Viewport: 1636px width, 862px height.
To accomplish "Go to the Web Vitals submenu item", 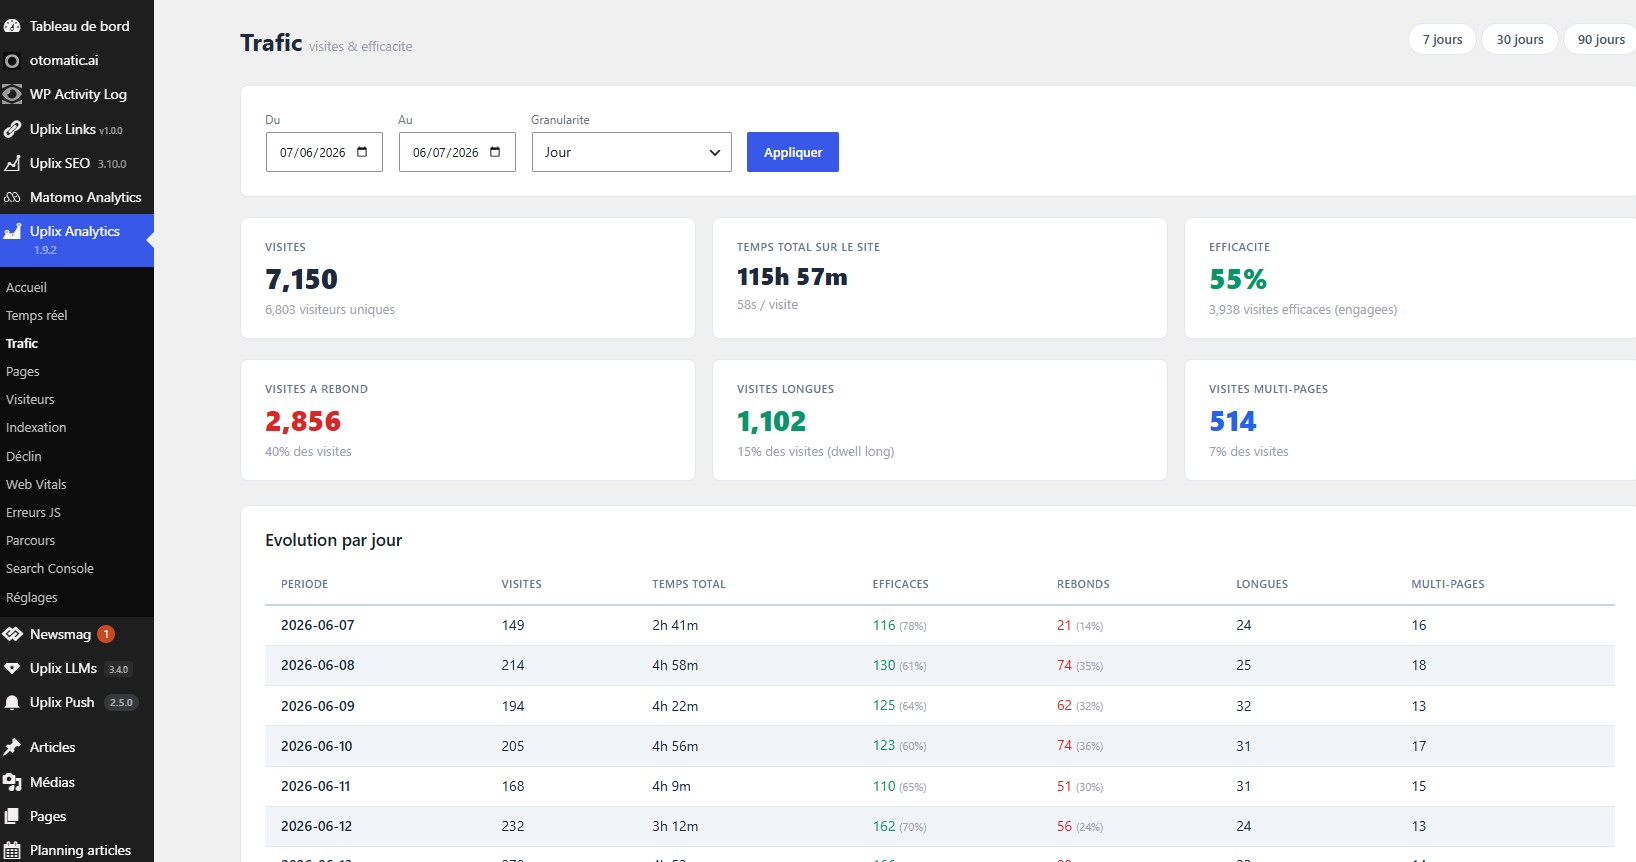I will point(36,484).
